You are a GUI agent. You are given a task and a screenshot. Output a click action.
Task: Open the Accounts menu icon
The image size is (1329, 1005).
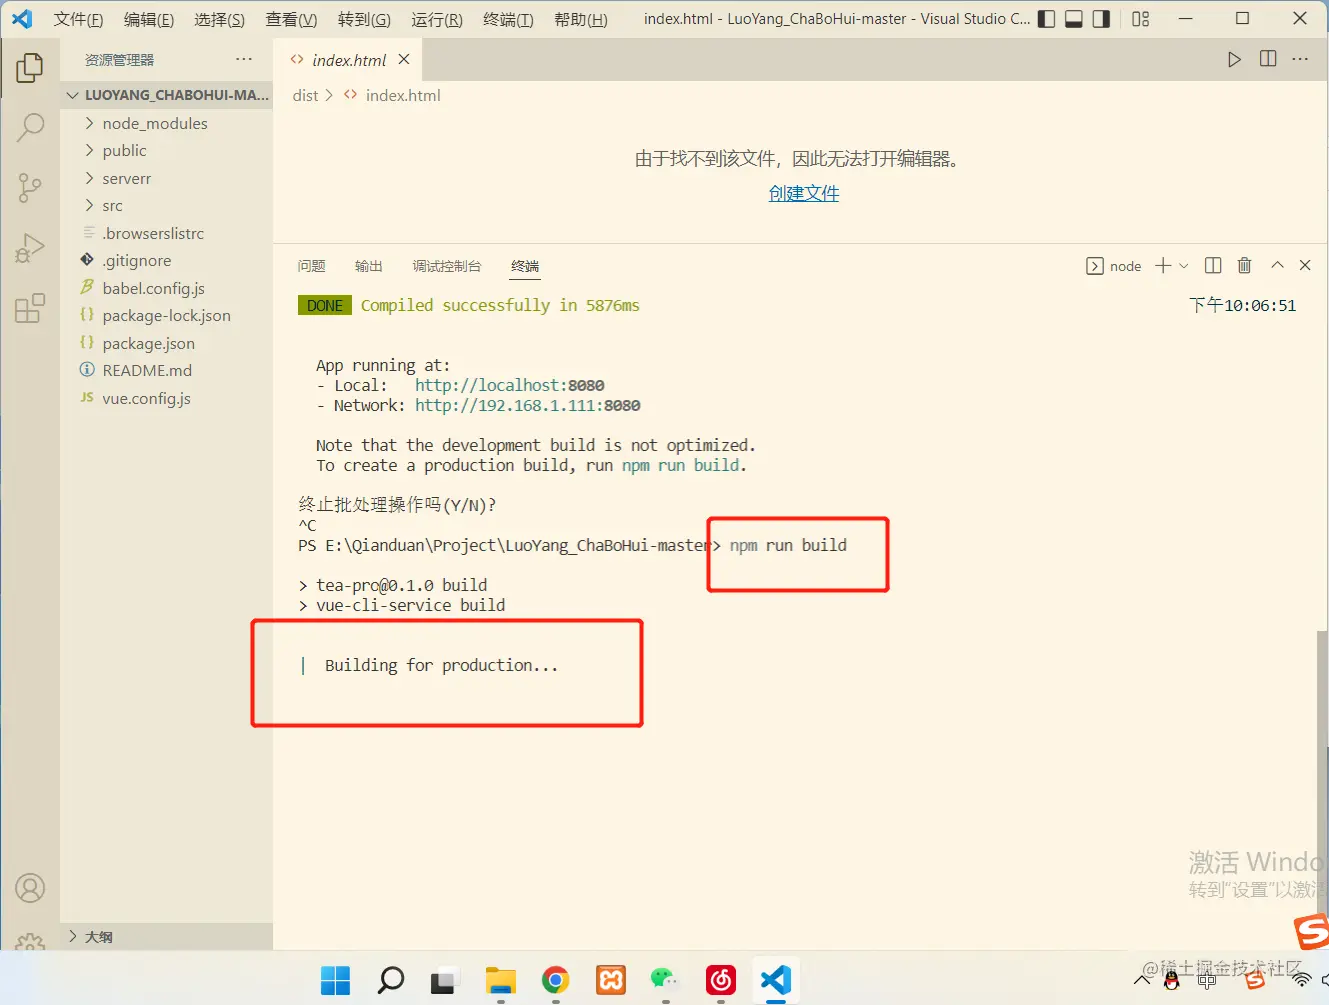pyautogui.click(x=30, y=888)
